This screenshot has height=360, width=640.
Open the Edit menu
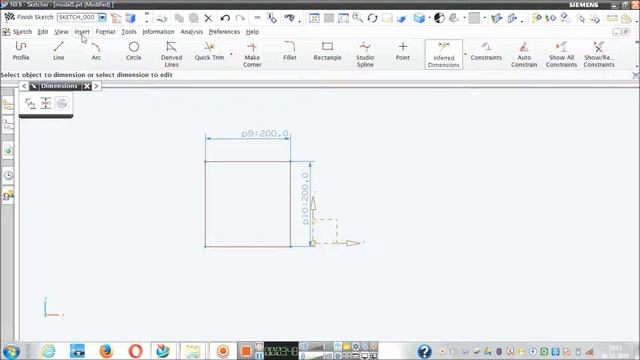click(42, 32)
